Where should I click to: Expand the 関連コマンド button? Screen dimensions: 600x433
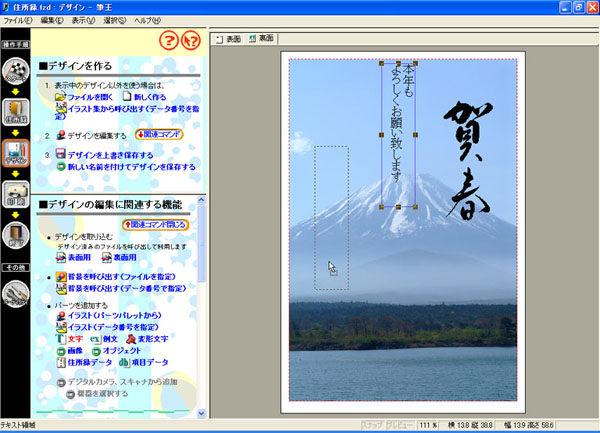tap(158, 134)
